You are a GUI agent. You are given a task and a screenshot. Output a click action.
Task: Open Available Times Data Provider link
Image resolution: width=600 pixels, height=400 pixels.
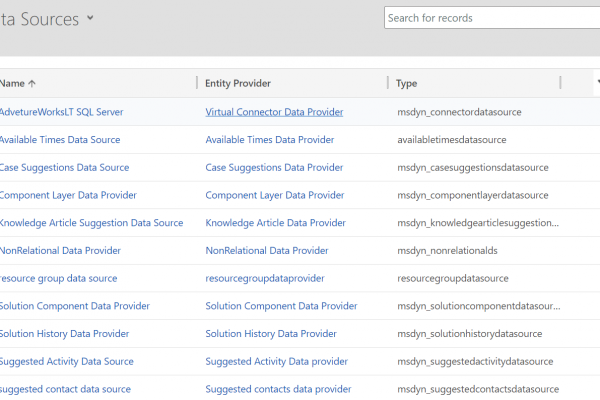[x=269, y=140]
